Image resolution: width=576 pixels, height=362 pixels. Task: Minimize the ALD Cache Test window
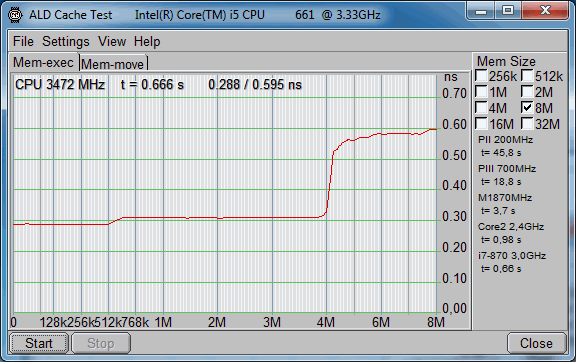[x=480, y=11]
